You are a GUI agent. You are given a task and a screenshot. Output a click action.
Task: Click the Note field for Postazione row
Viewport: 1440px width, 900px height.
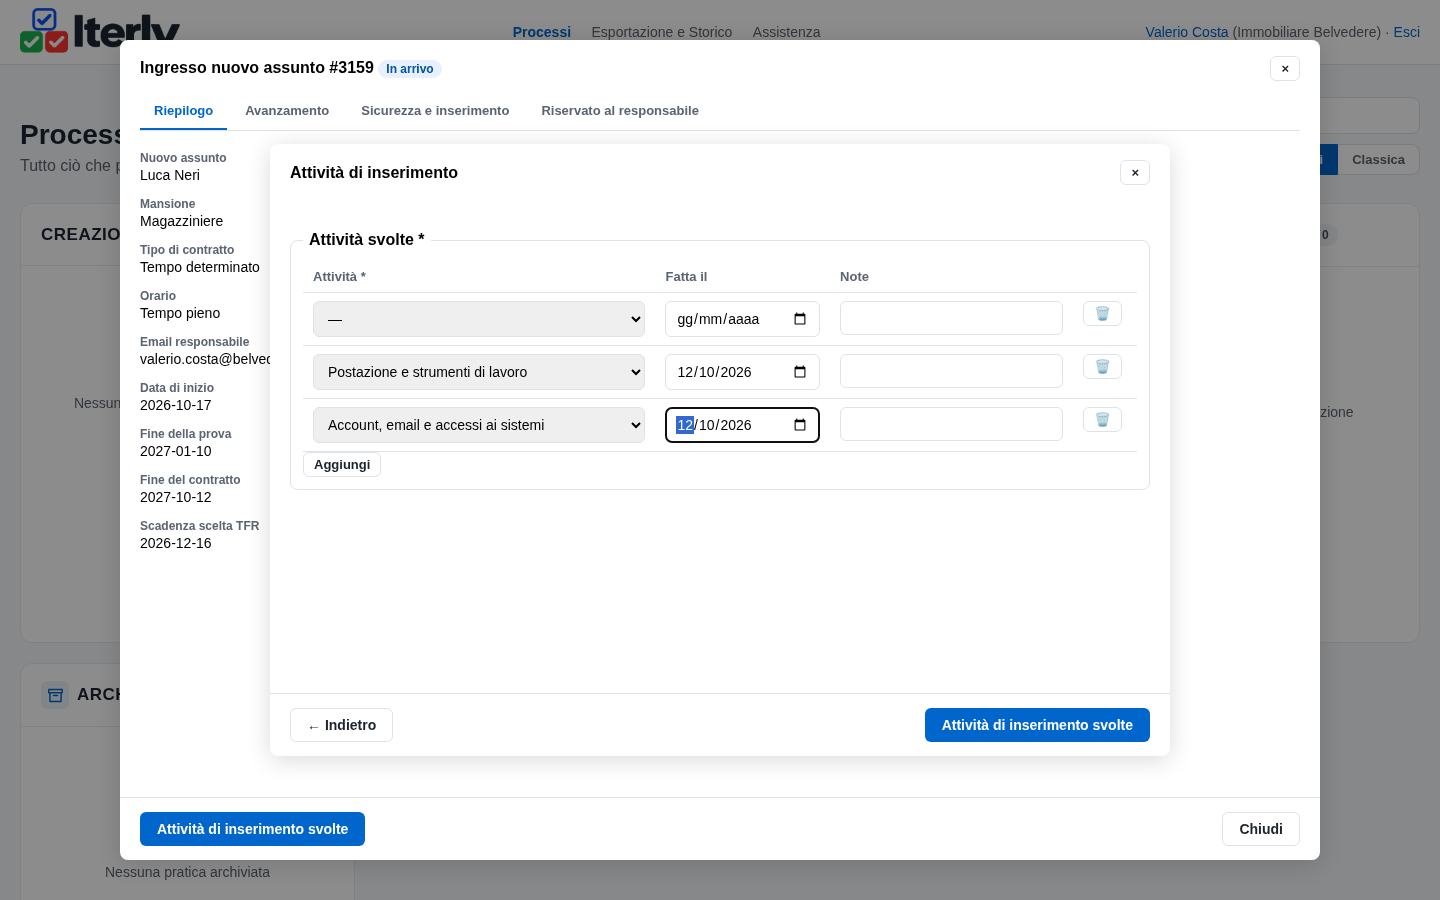(x=951, y=371)
